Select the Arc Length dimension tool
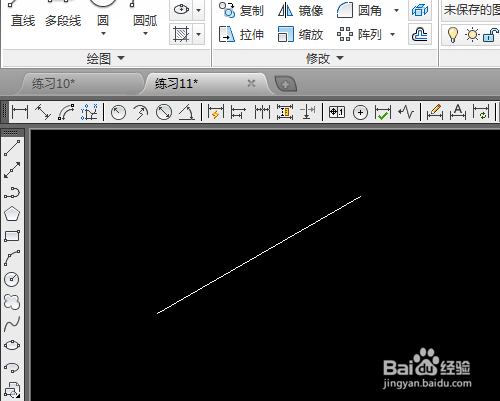This screenshot has width=500, height=401. [x=66, y=112]
